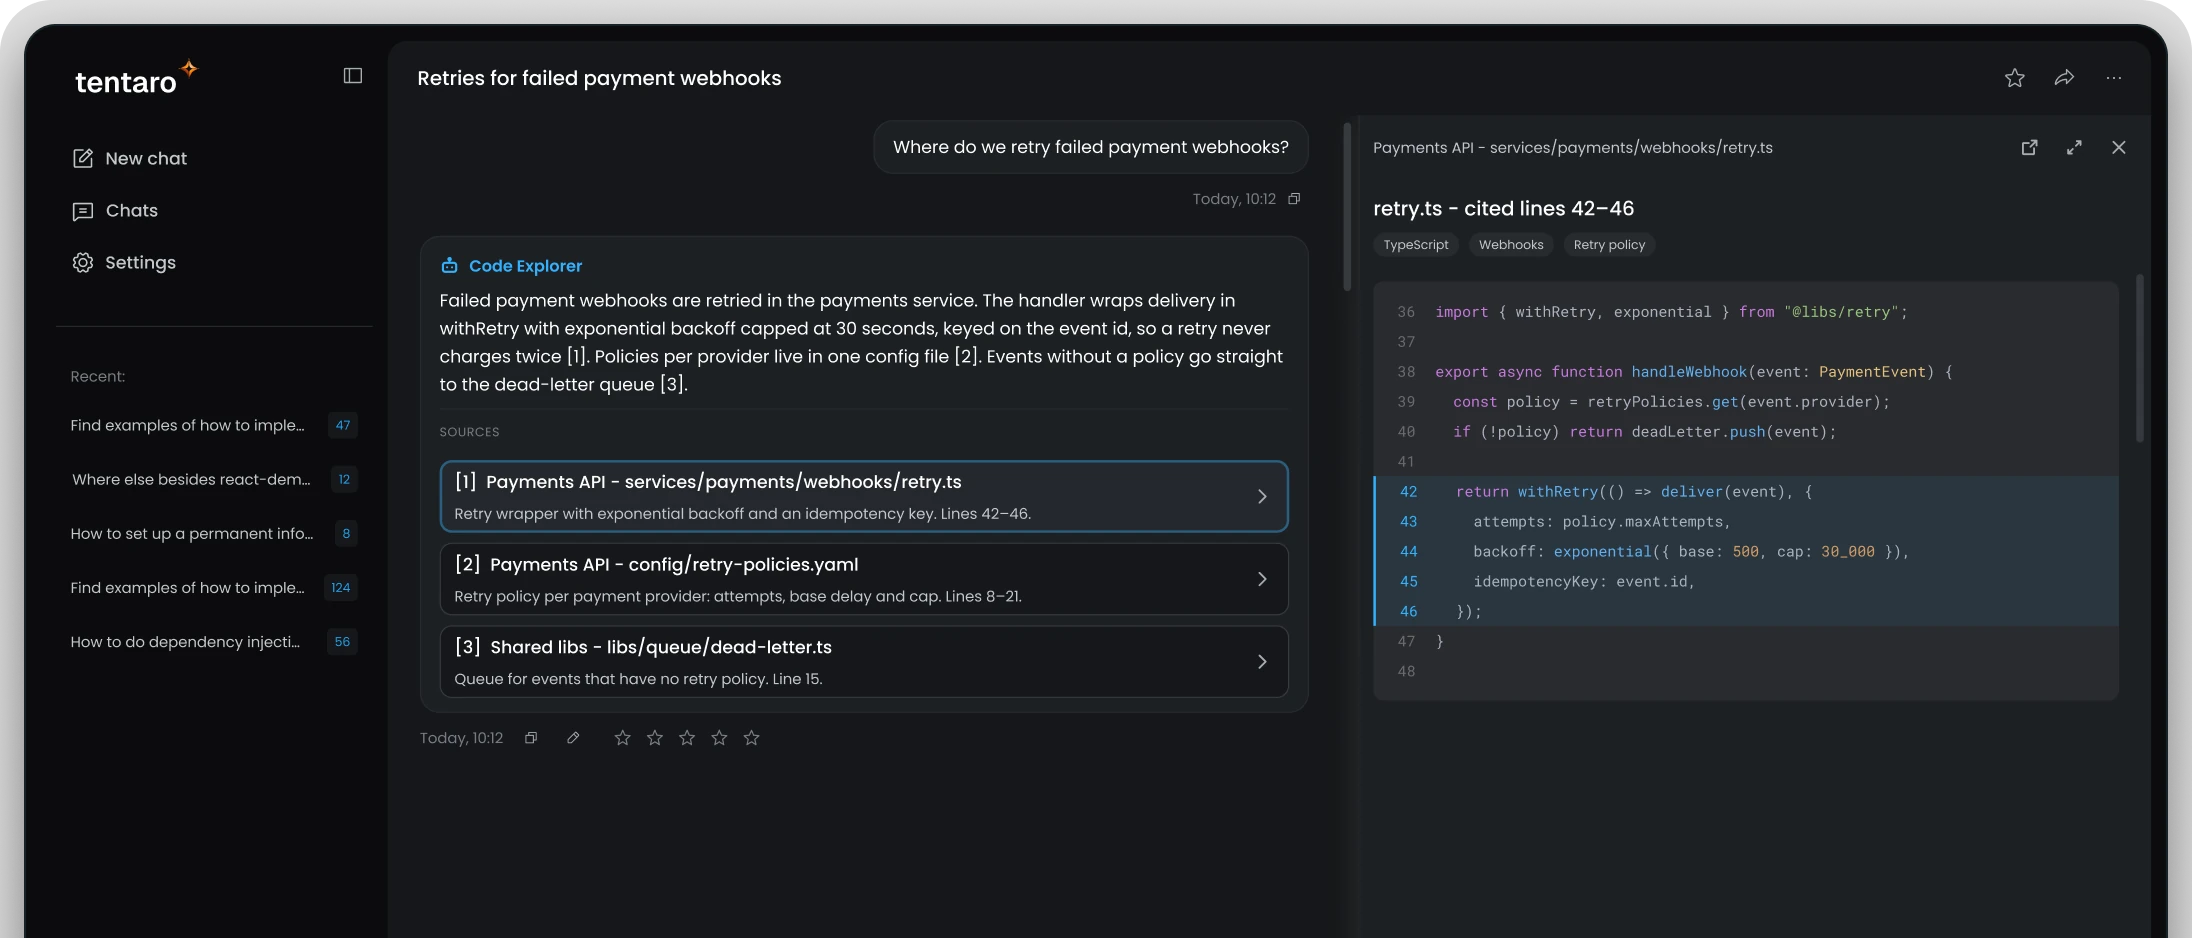Click the chat title 'Retries for failed payment webhooks'
Viewport: 2192px width, 938px height.
click(599, 78)
